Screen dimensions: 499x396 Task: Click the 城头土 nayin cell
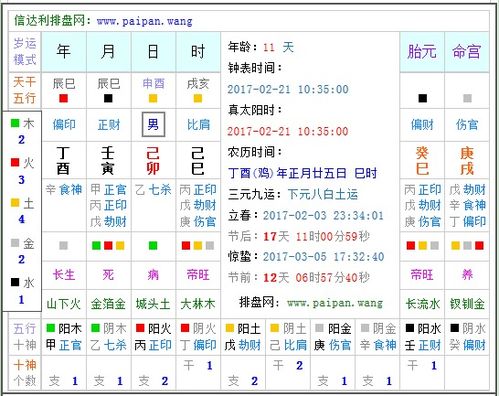[153, 304]
